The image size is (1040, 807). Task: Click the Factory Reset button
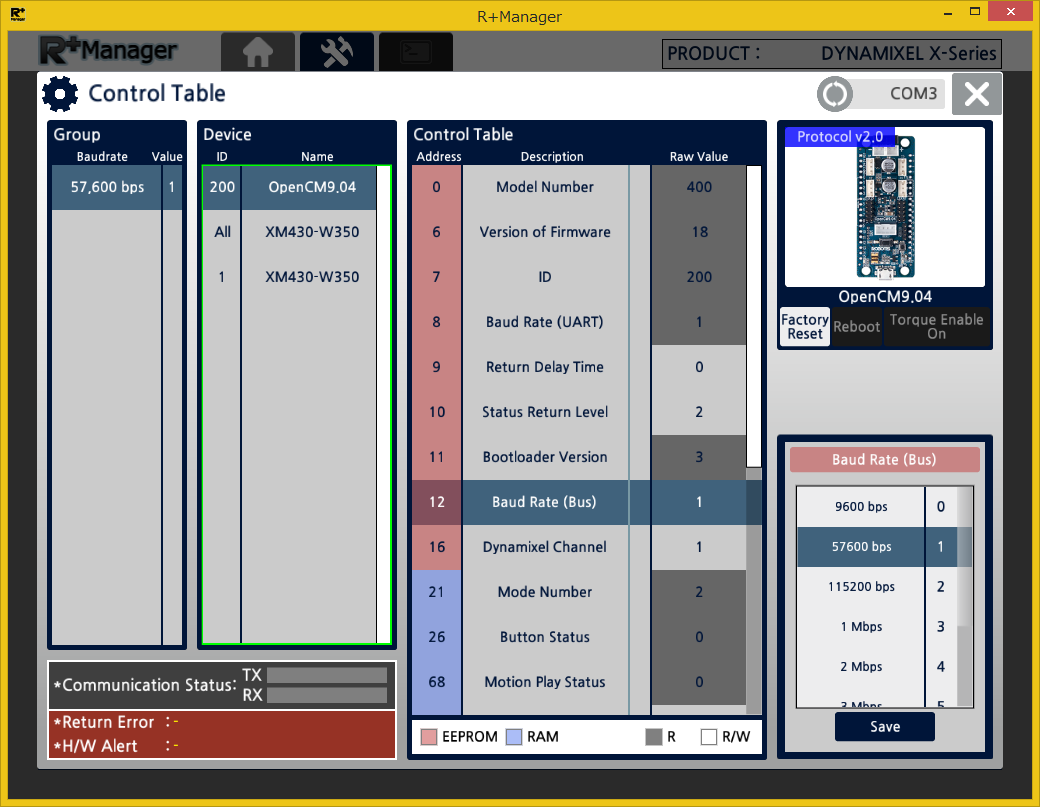[x=805, y=326]
